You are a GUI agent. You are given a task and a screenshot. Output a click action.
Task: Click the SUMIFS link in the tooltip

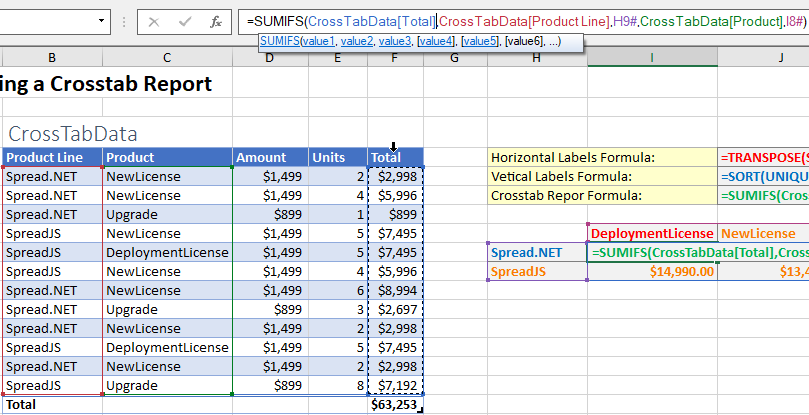(279, 41)
